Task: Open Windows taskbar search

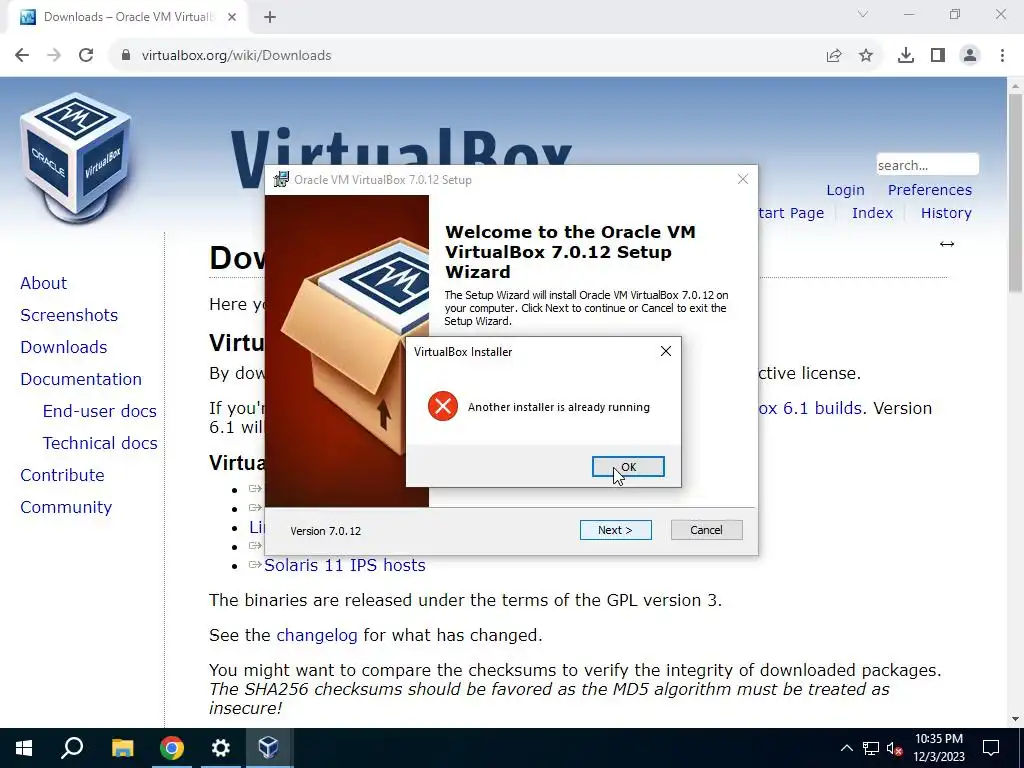Action: coord(72,748)
